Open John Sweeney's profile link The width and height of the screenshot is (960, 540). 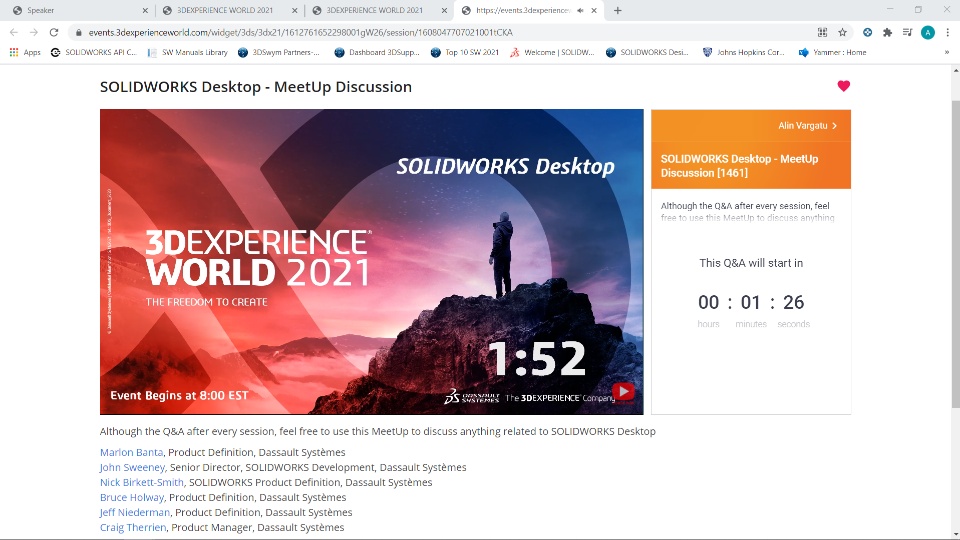[132, 467]
